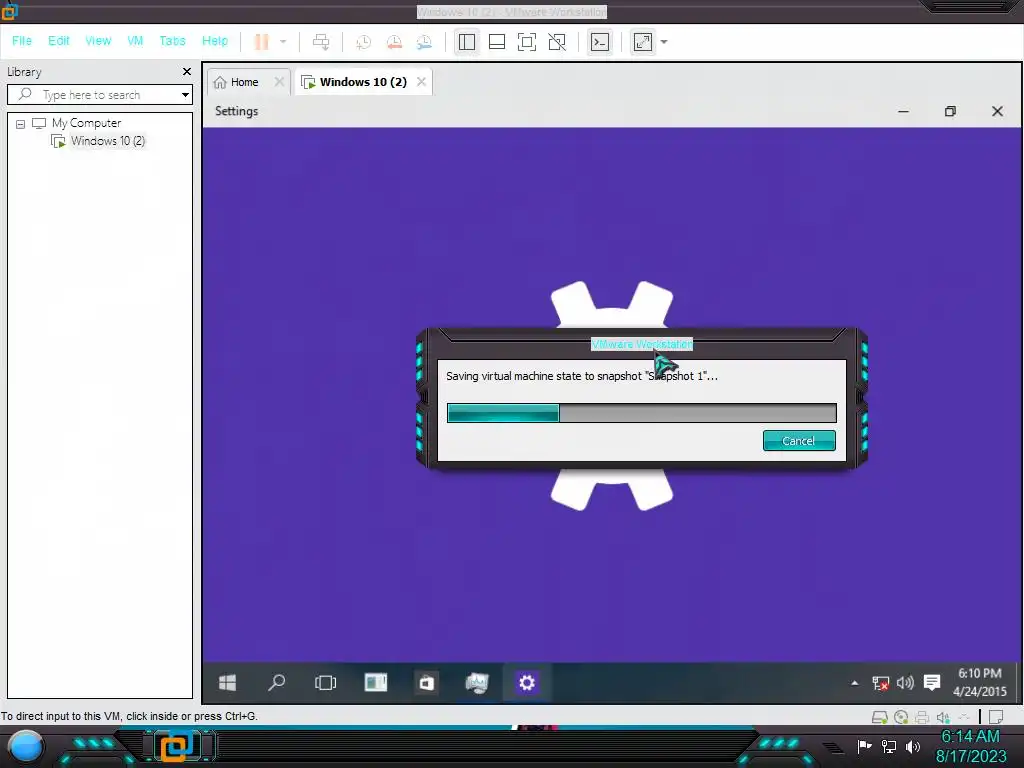Open the File menu
Viewport: 1024px width, 768px height.
coord(22,40)
